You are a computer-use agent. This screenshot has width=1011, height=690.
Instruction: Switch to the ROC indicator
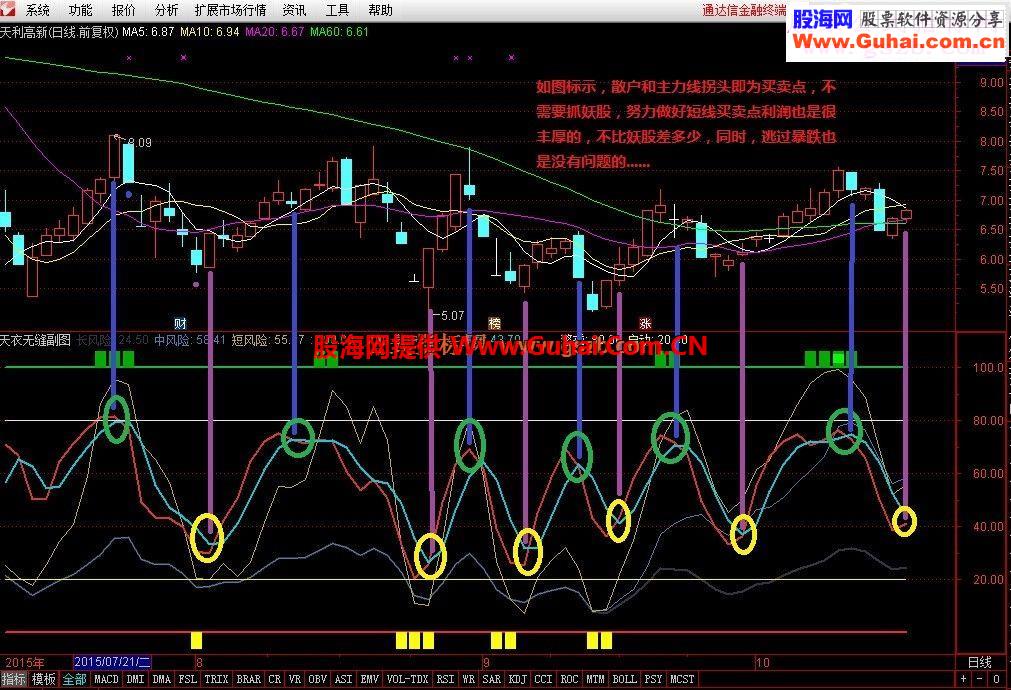[569, 679]
